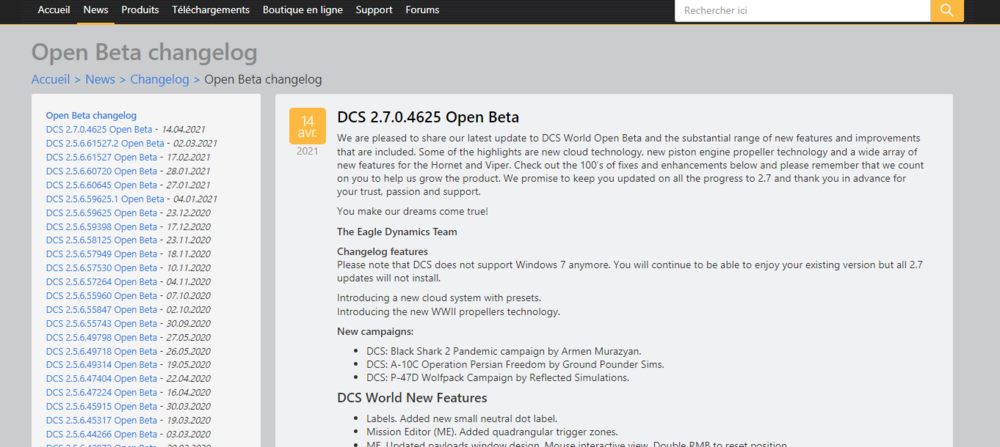Open Boutique en ligne menu item
Viewport: 1000px width, 447px height.
click(x=303, y=10)
